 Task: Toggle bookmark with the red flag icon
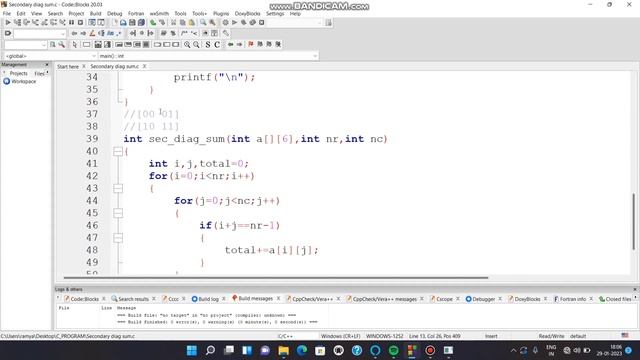click(251, 44)
